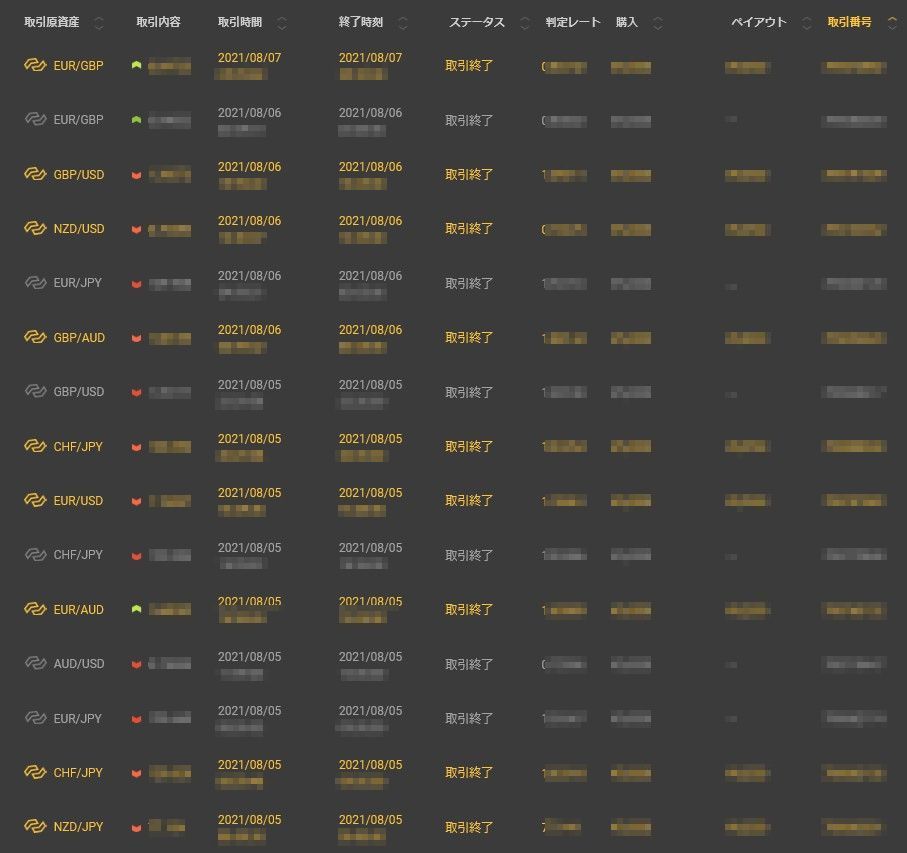Sort the table by 終了時刻 arrows
Viewport: 907px width, 853px height.
pyautogui.click(x=403, y=23)
